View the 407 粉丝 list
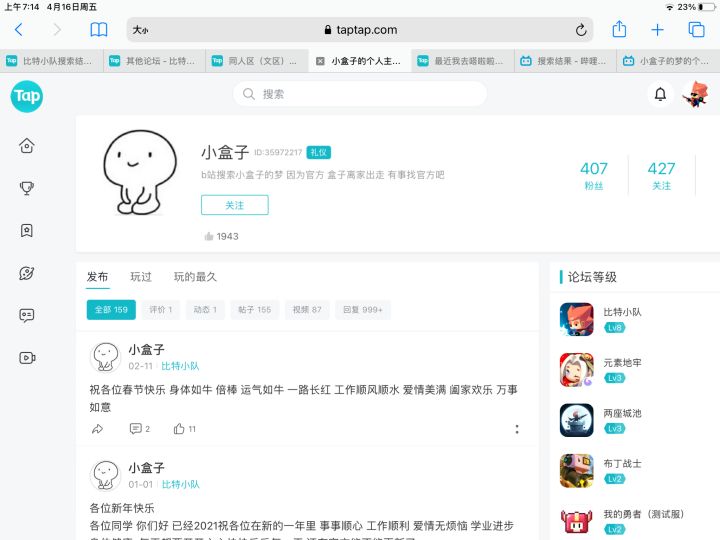The width and height of the screenshot is (720, 540). 594,175
